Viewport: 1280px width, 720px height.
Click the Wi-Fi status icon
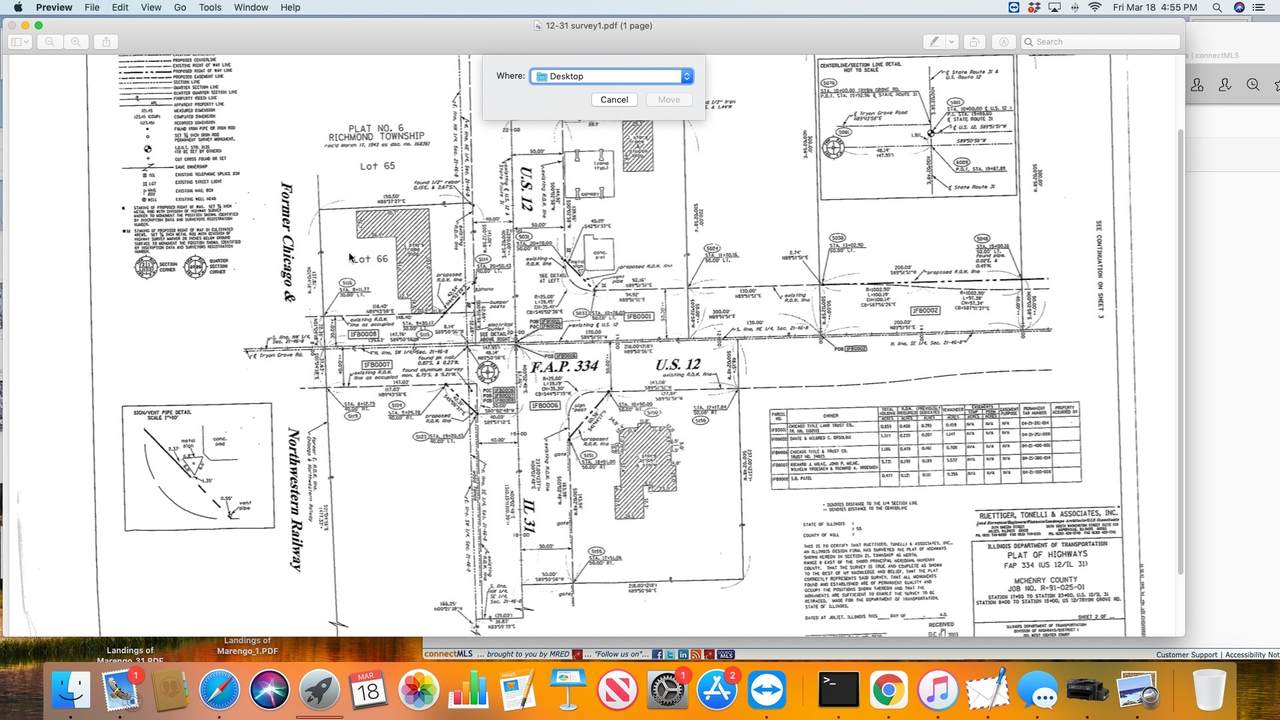pos(1094,7)
